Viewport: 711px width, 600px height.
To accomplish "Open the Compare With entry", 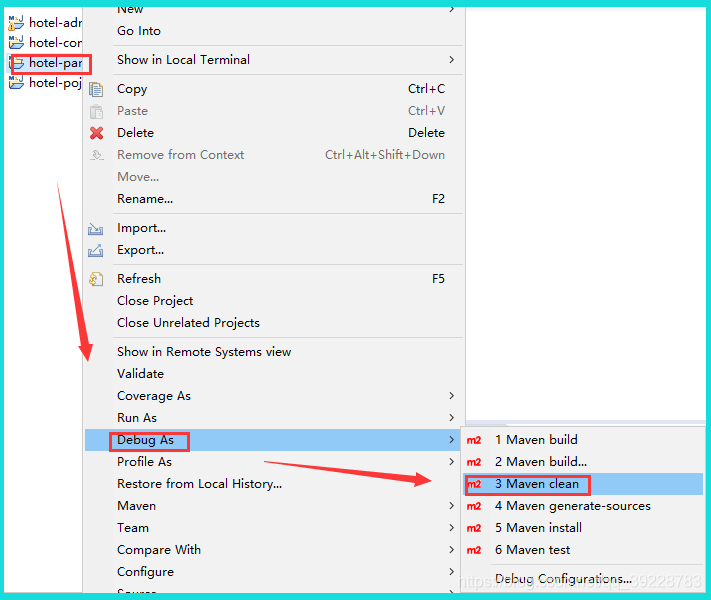I will coord(159,550).
